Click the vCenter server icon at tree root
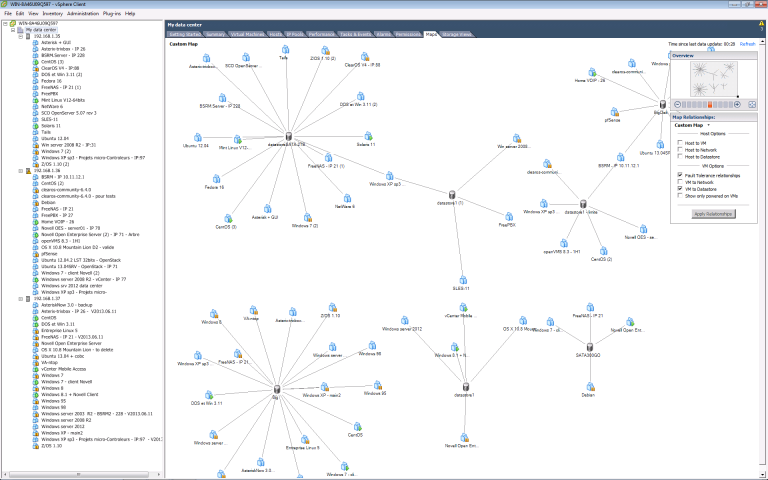The image size is (768, 480). [13, 24]
